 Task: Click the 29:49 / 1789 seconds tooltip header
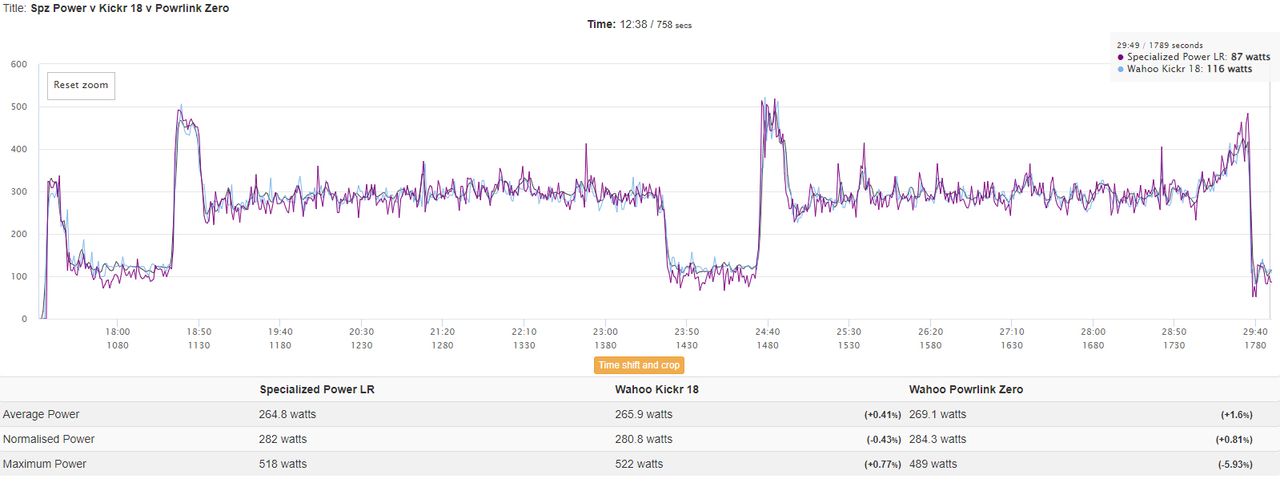click(x=1160, y=45)
